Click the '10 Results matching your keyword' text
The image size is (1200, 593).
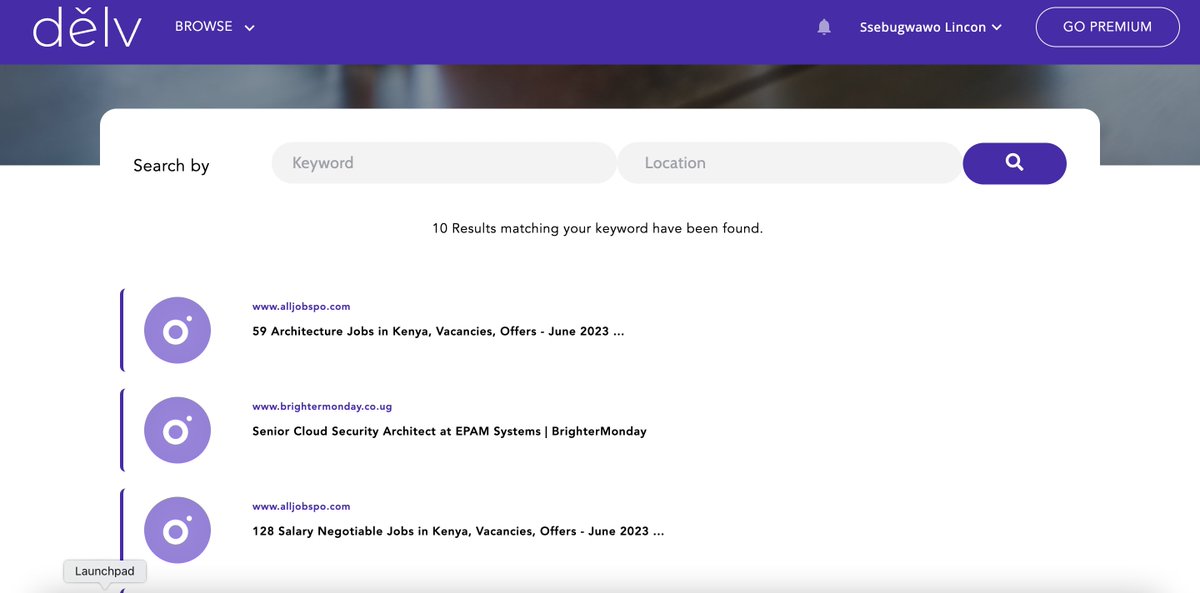[597, 228]
